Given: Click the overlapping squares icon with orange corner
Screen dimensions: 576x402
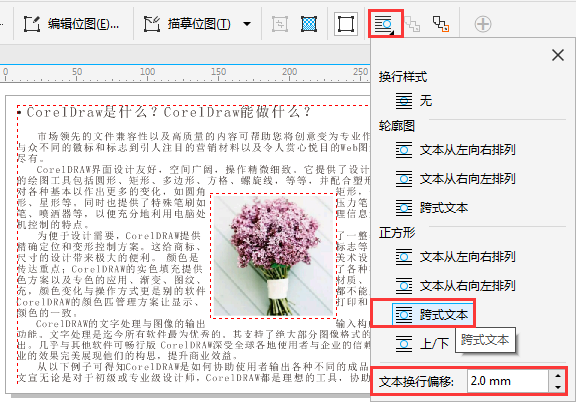Looking at the screenshot, I should coord(441,24).
